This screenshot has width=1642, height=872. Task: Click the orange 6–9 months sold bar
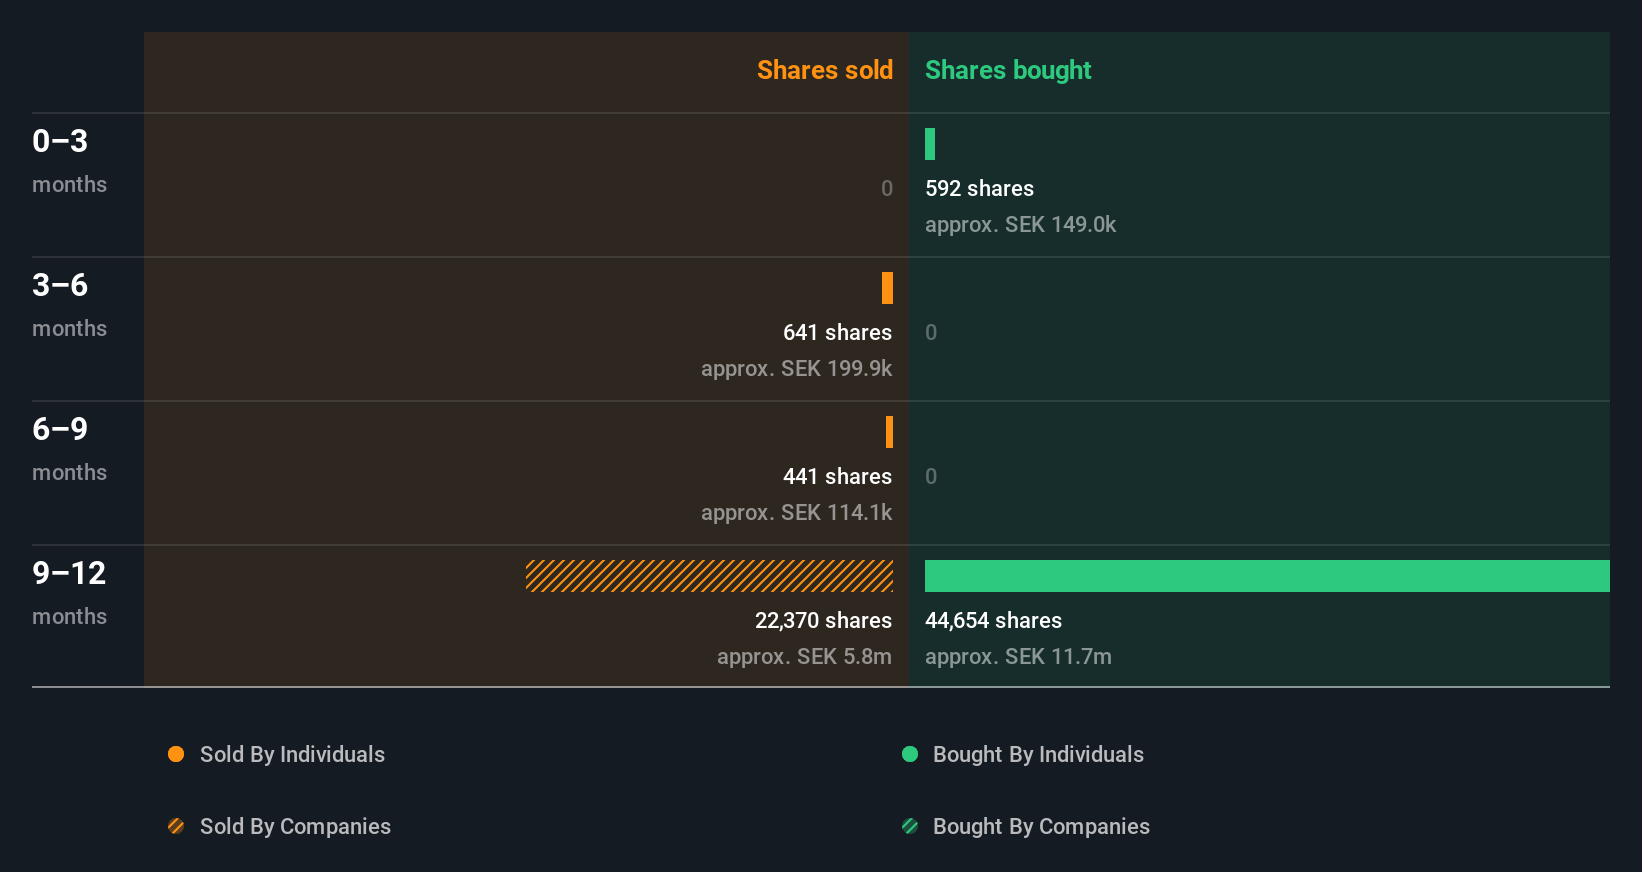click(889, 432)
